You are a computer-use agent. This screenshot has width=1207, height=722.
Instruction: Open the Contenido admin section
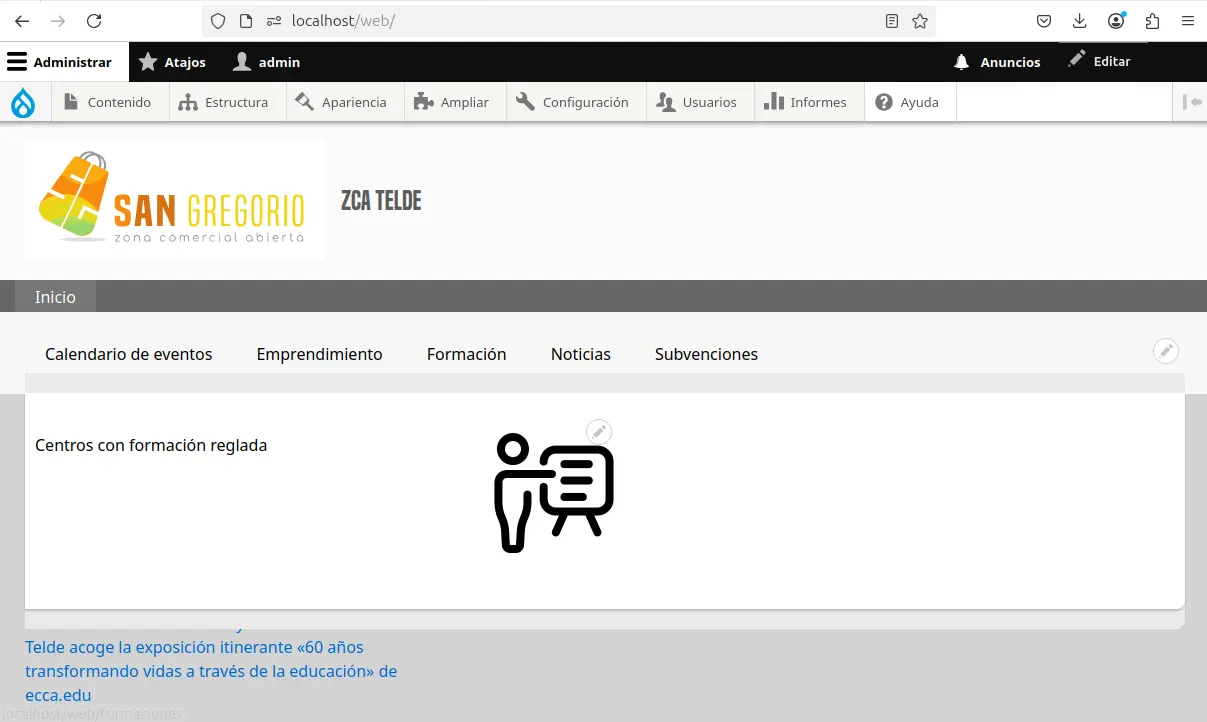point(110,101)
